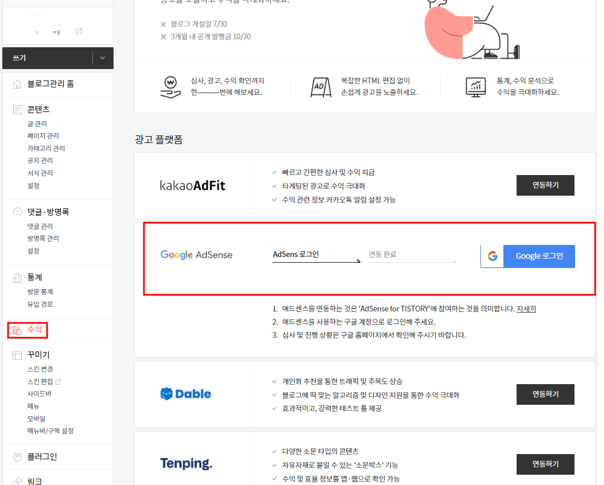View 유입 경로

pyautogui.click(x=40, y=304)
